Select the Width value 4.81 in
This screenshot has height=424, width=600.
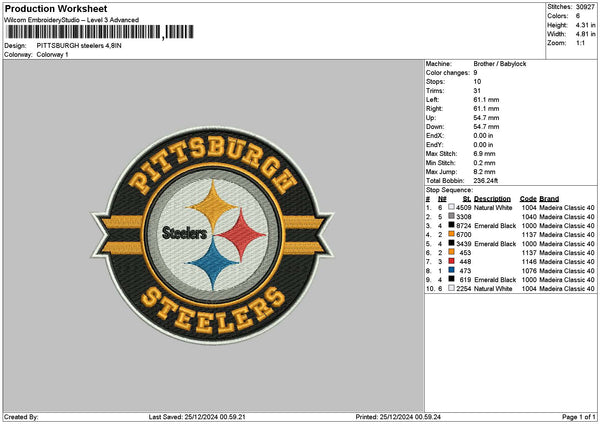tap(585, 34)
